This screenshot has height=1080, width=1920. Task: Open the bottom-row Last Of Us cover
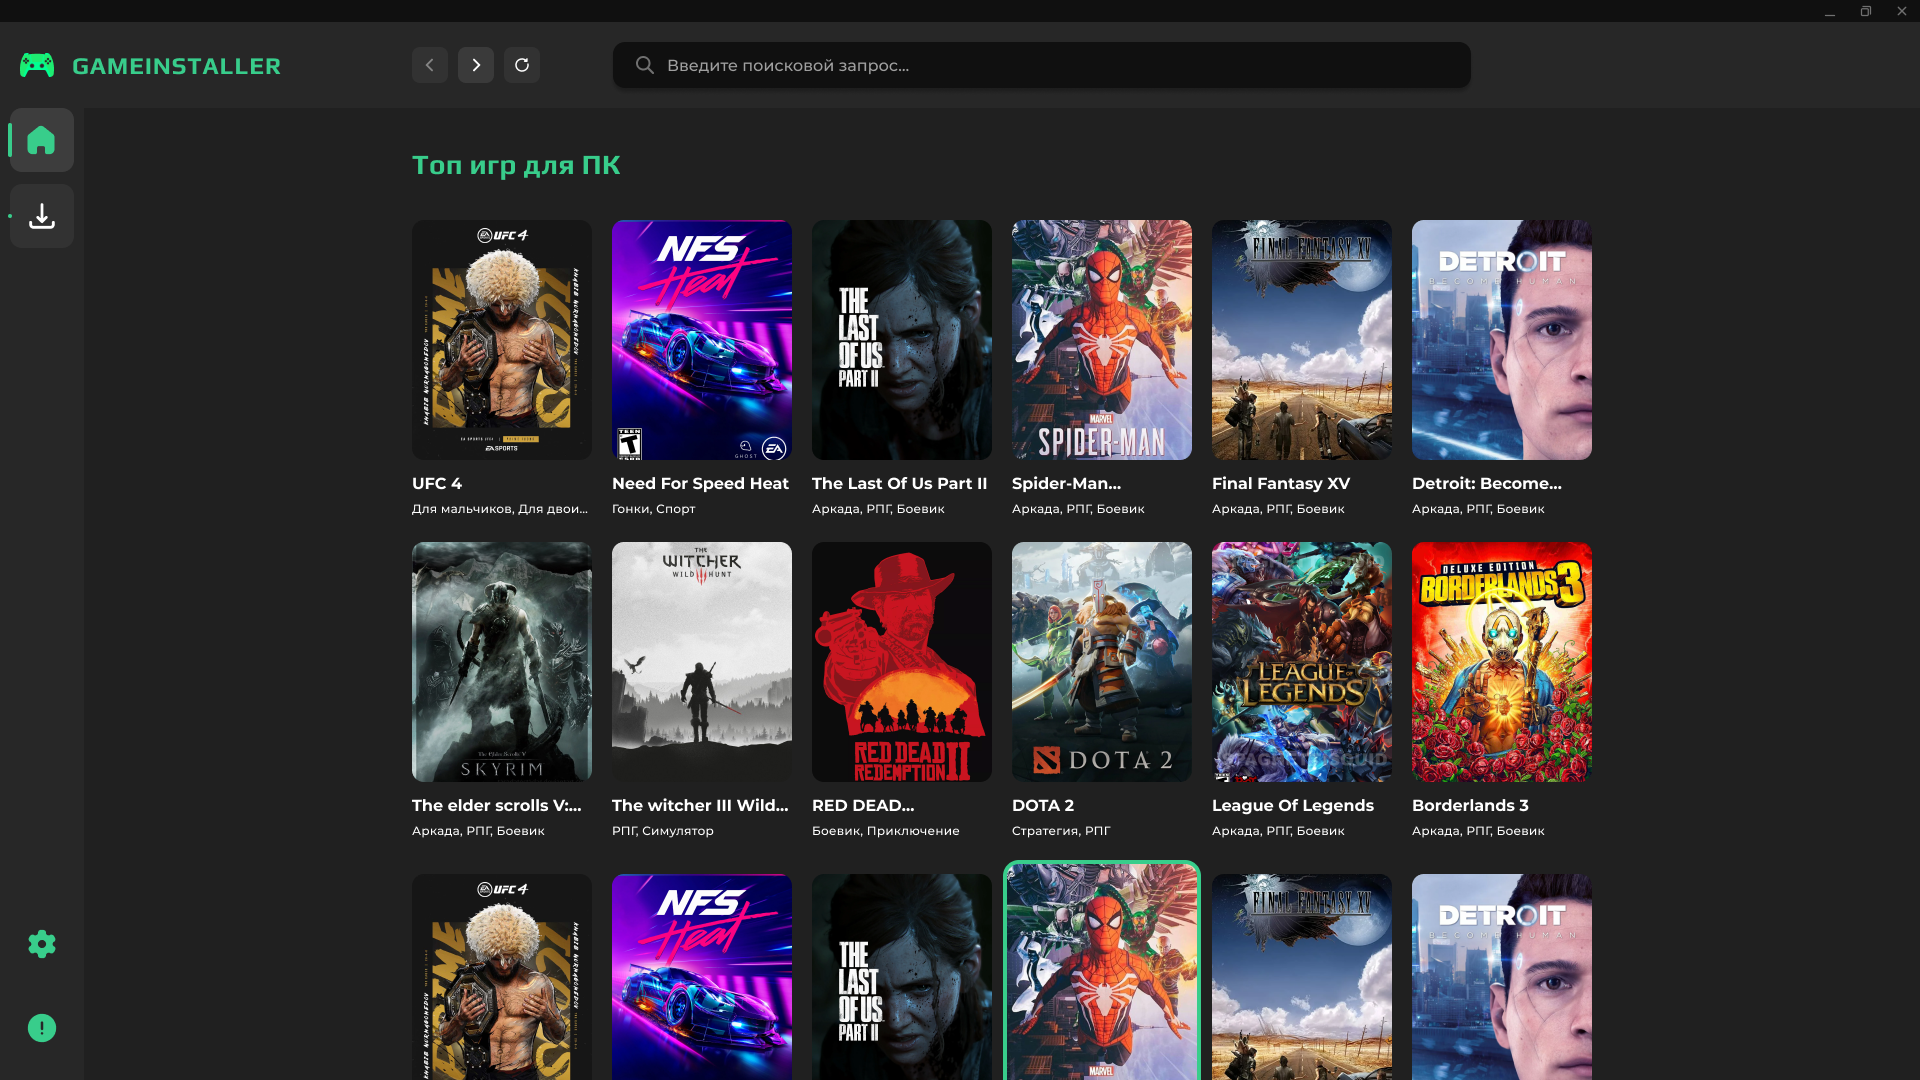pos(902,977)
